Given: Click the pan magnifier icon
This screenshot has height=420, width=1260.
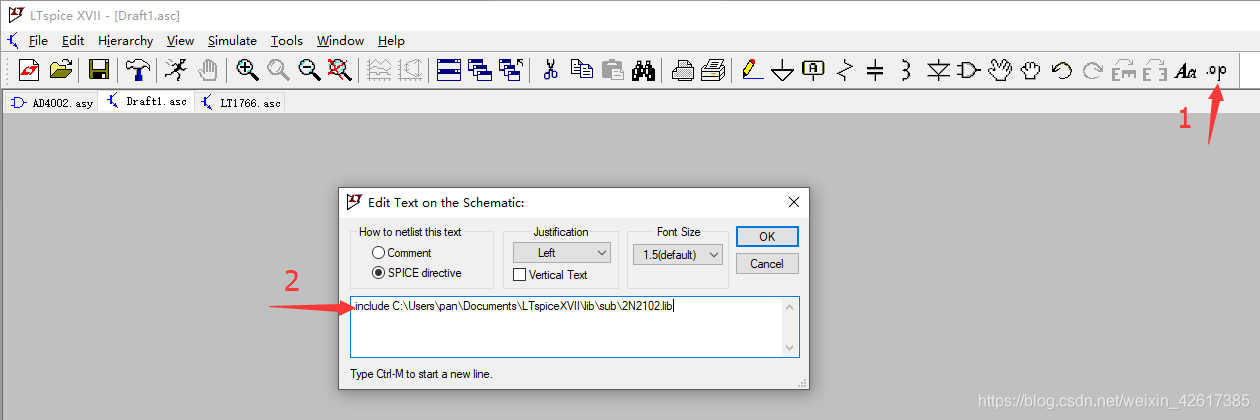Looking at the screenshot, I should coord(278,70).
